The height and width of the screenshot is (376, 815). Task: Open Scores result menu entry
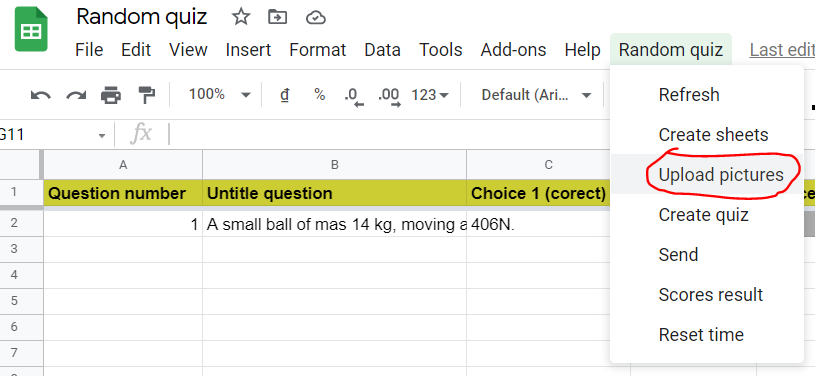pos(707,294)
